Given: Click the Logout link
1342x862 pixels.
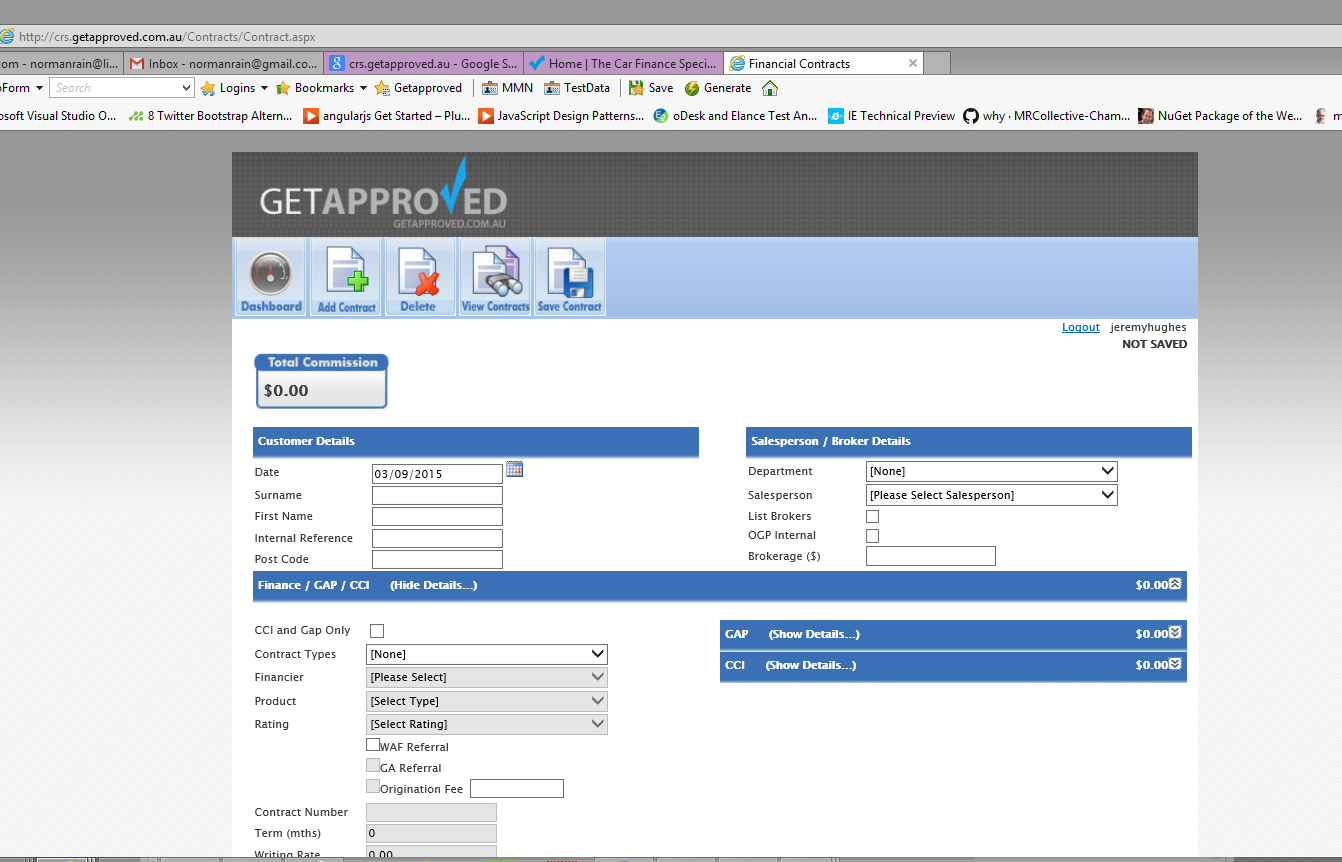Looking at the screenshot, I should (x=1080, y=328).
